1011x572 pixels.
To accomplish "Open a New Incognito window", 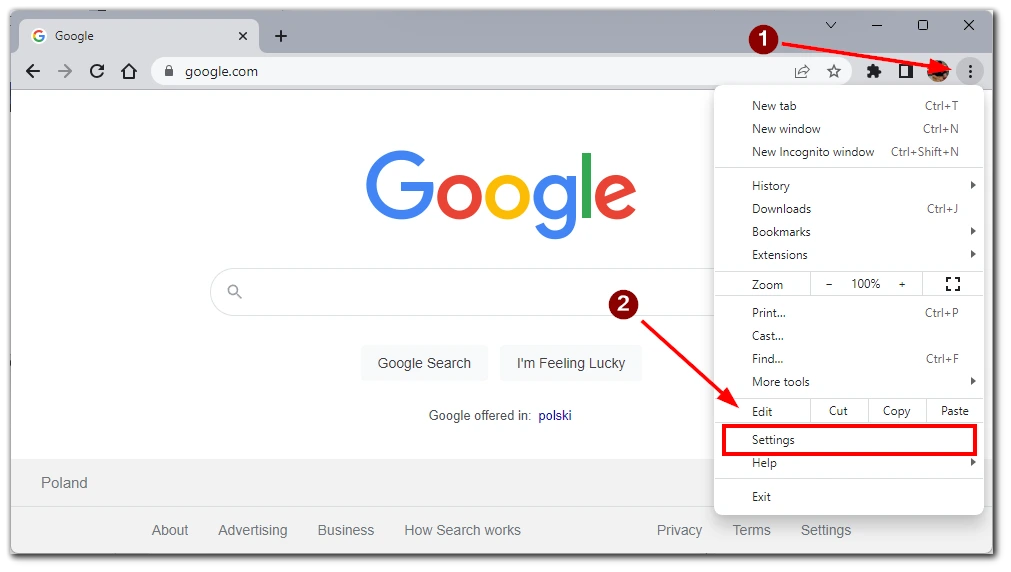I will click(x=849, y=152).
